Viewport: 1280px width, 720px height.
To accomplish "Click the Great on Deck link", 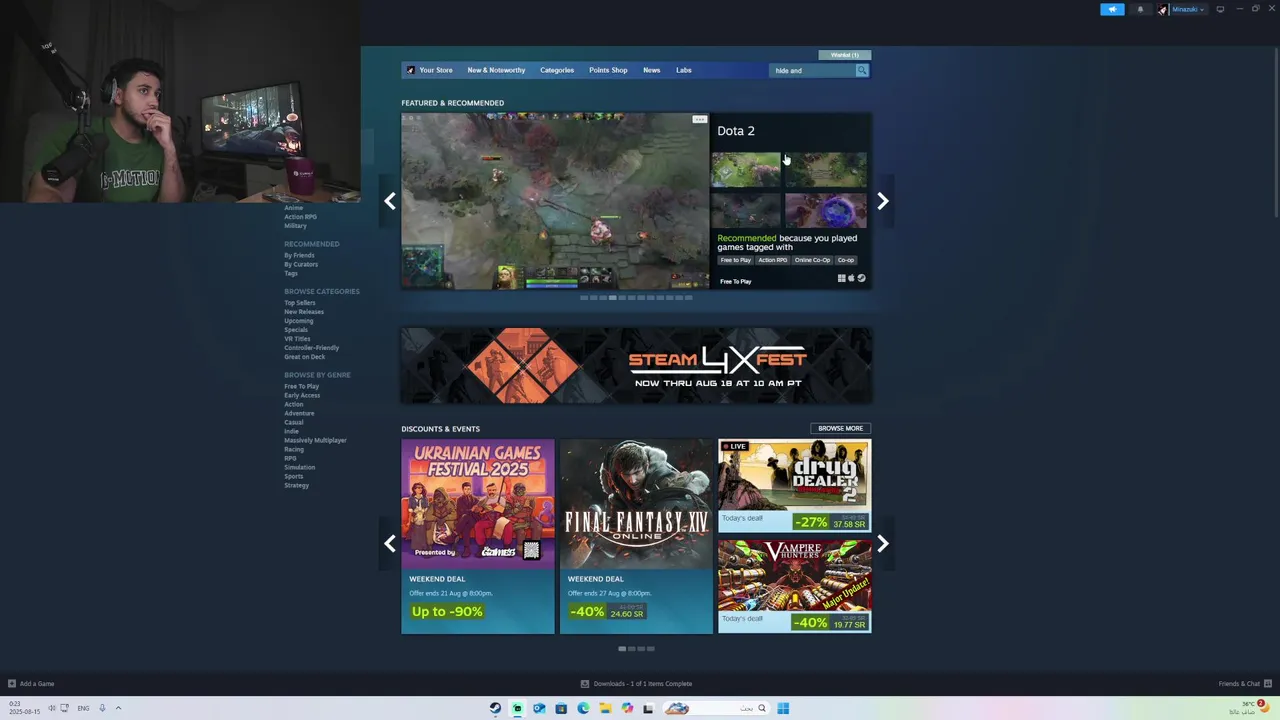I will [304, 357].
